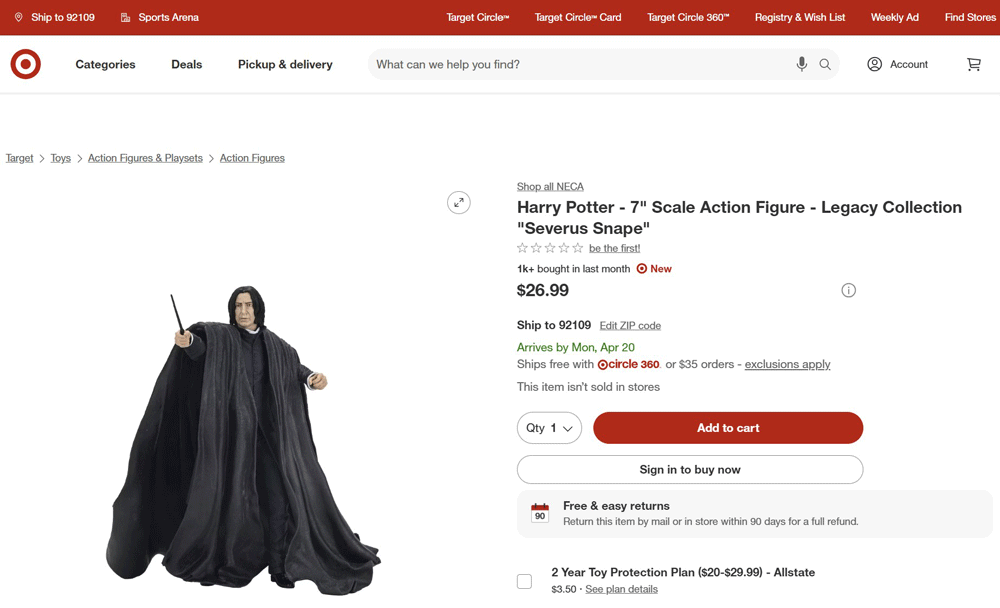Viewport: 1000px width, 608px height.
Task: Click the Ship to 92109 location pin
Action: pyautogui.click(x=17, y=17)
